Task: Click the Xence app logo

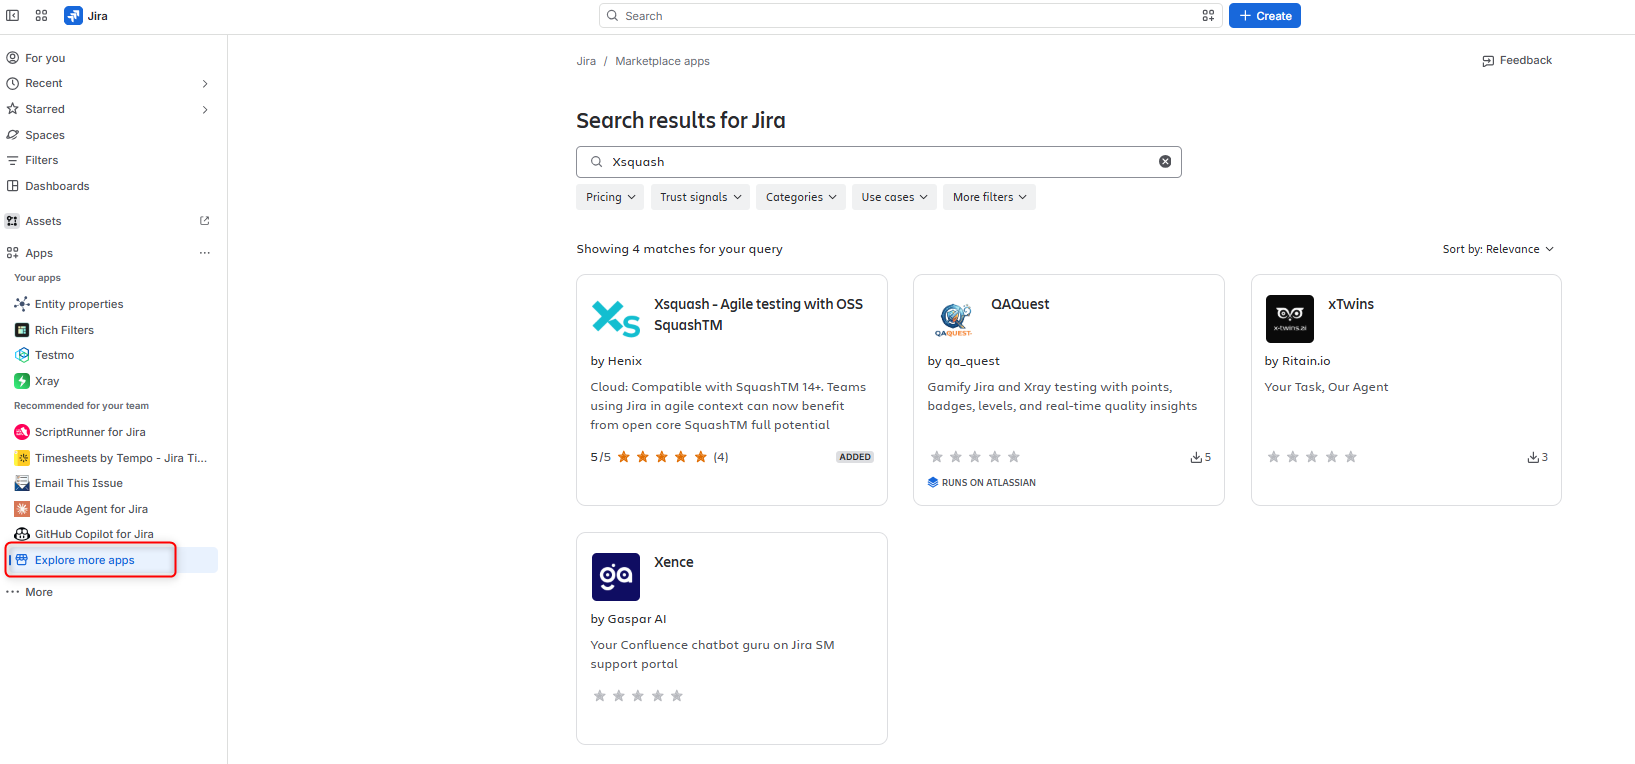Action: pyautogui.click(x=615, y=577)
